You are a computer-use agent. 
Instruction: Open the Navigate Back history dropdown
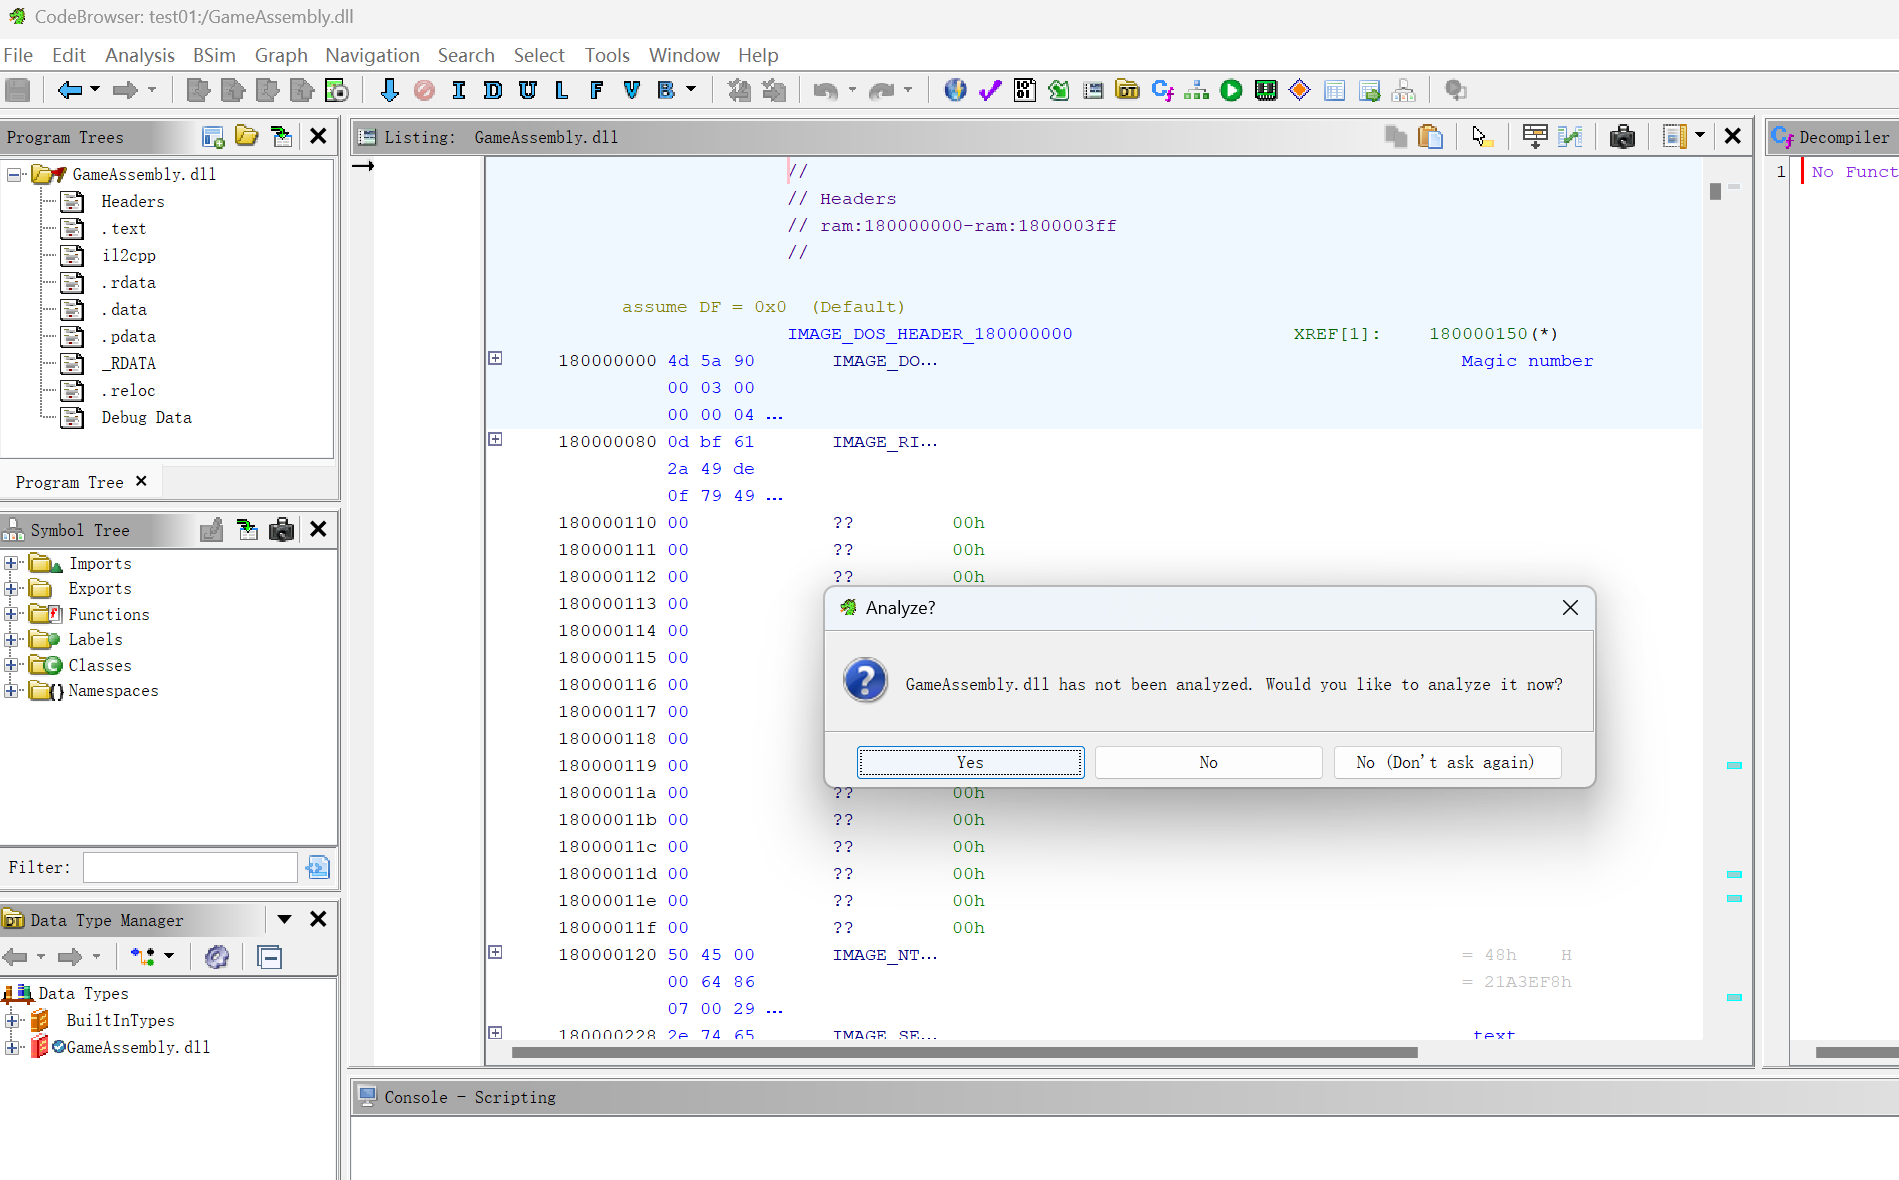click(95, 90)
